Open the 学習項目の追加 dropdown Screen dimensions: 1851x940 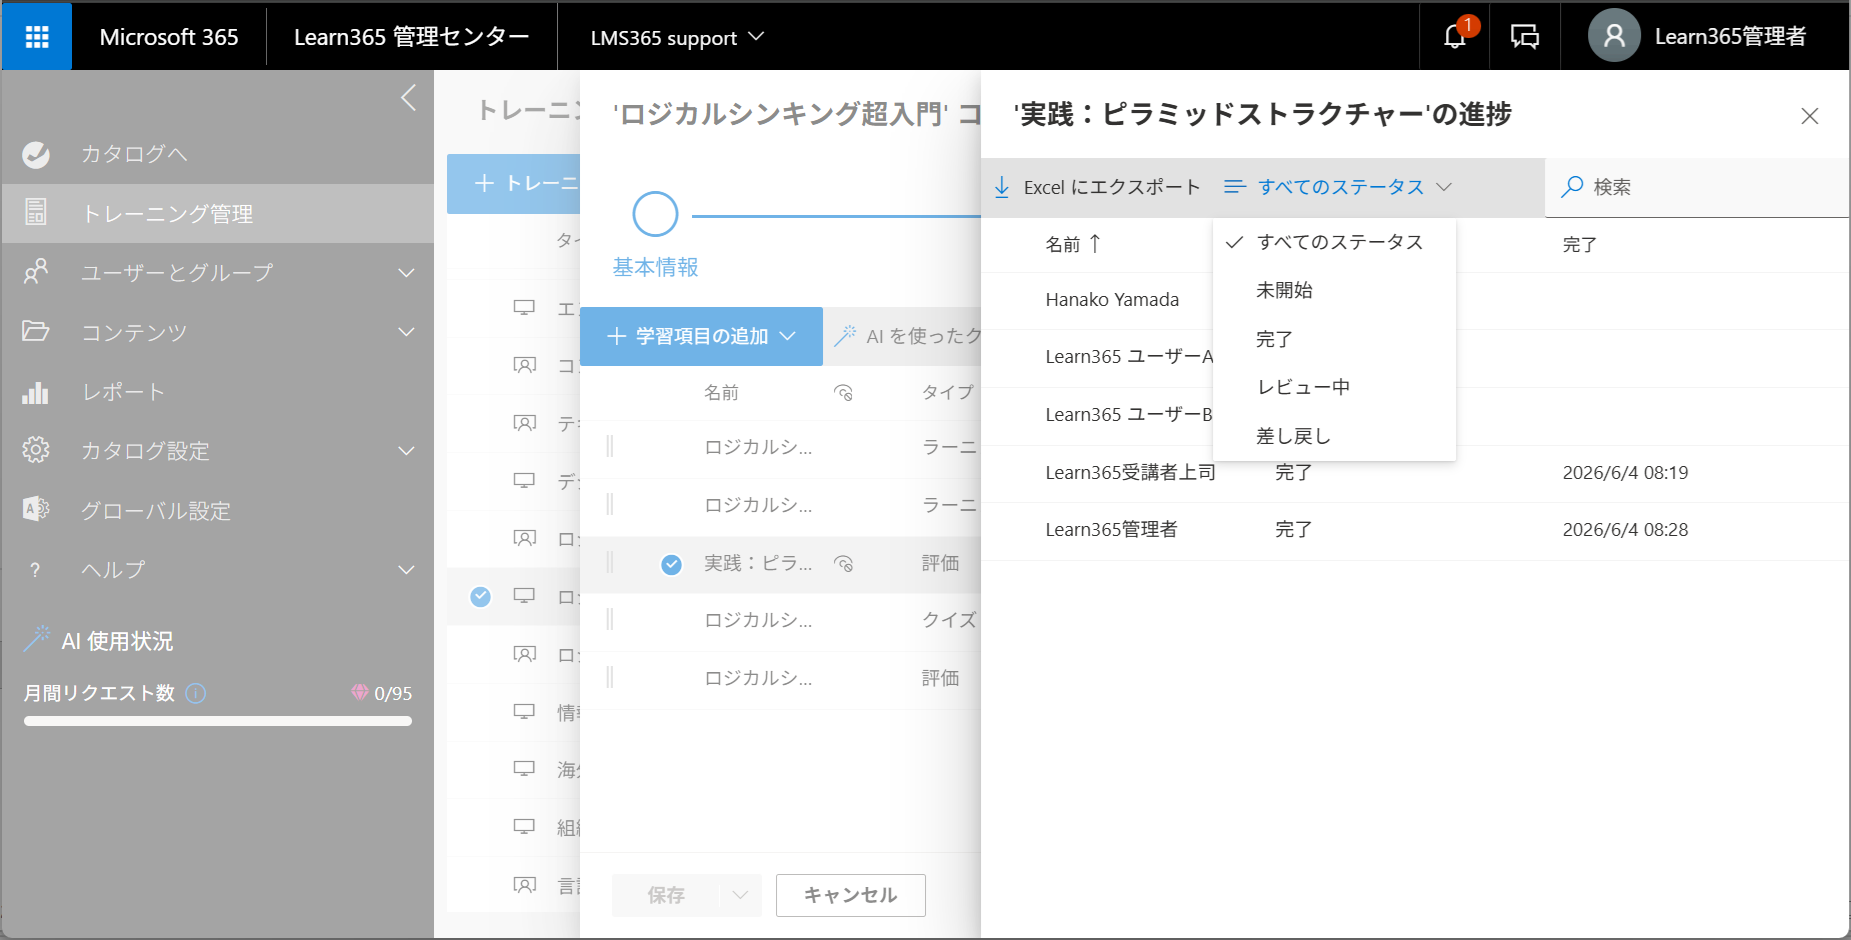[x=701, y=336]
